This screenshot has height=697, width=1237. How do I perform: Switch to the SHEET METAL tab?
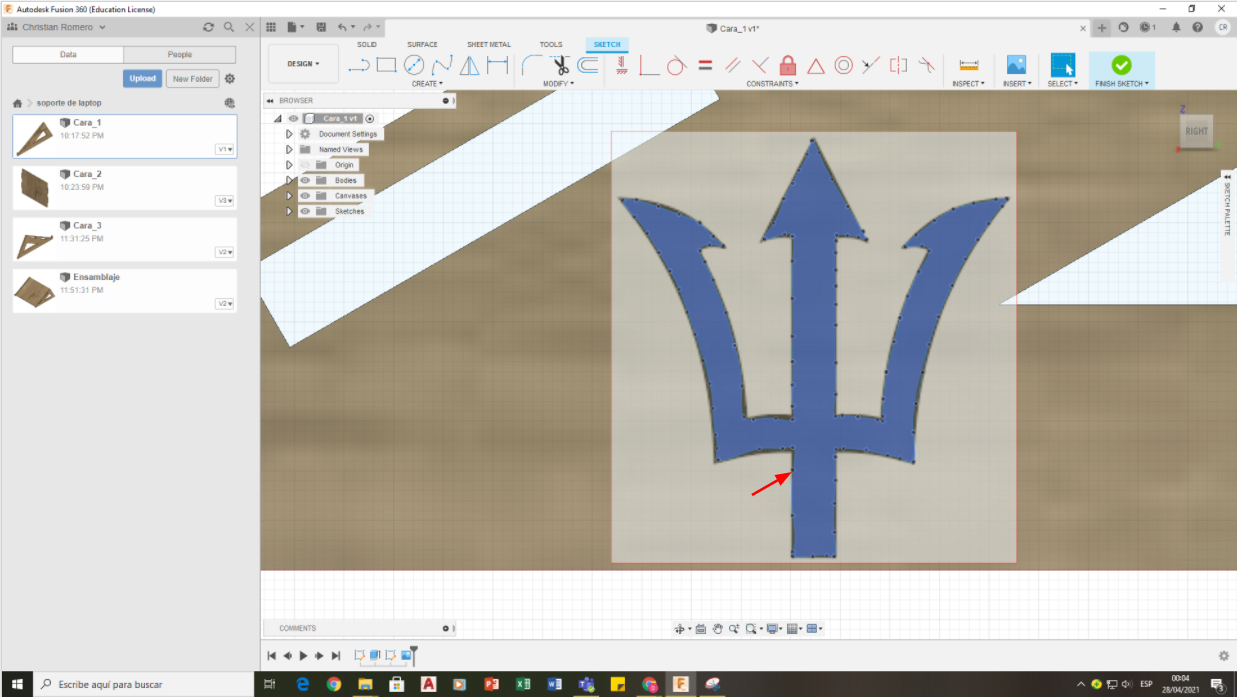click(x=489, y=44)
